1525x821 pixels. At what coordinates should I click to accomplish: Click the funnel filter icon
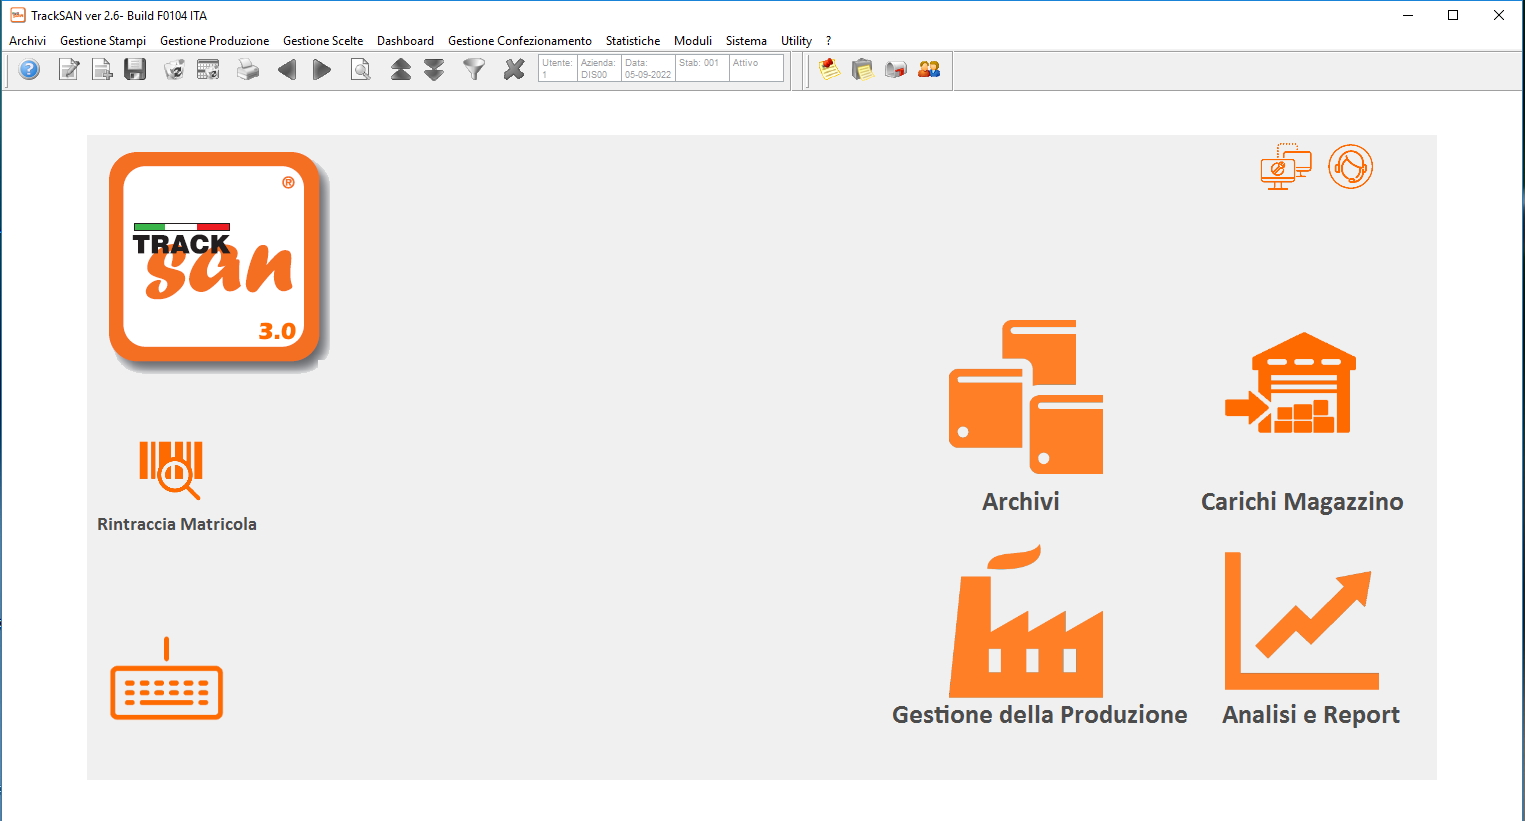[474, 69]
